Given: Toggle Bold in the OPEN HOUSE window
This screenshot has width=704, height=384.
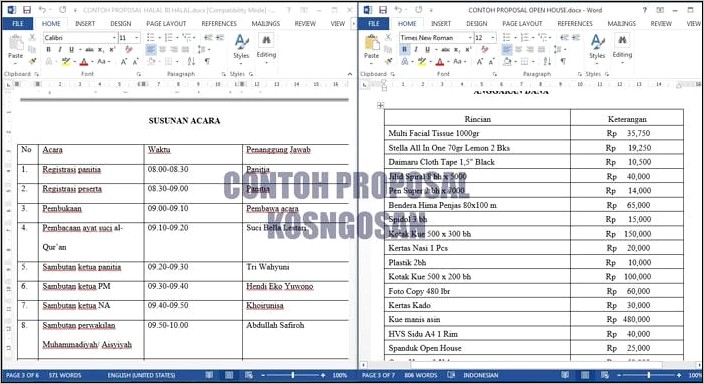Looking at the screenshot, I should [405, 49].
